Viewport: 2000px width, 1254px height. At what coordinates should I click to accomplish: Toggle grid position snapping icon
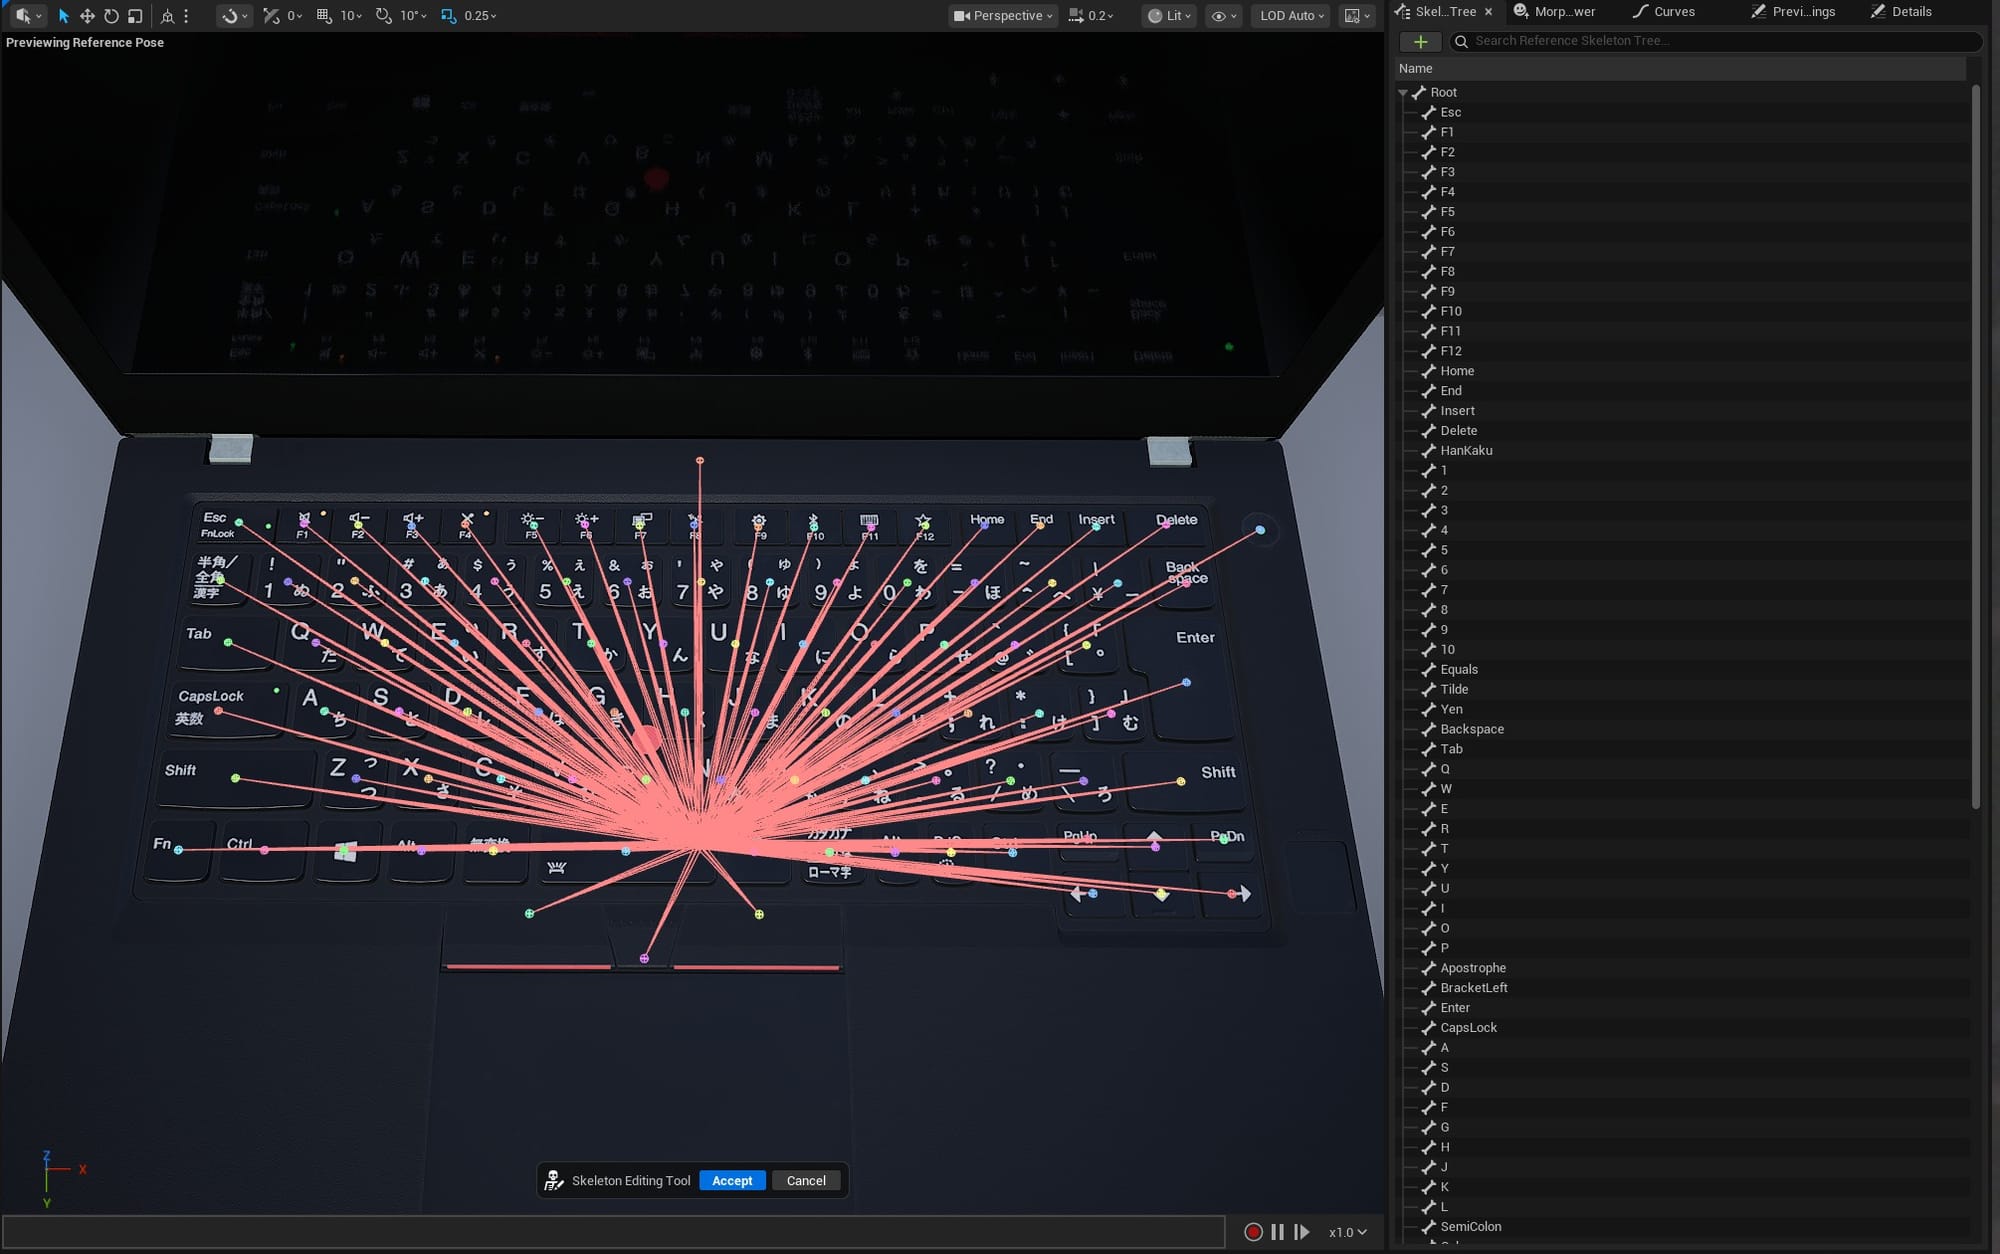pos(324,16)
